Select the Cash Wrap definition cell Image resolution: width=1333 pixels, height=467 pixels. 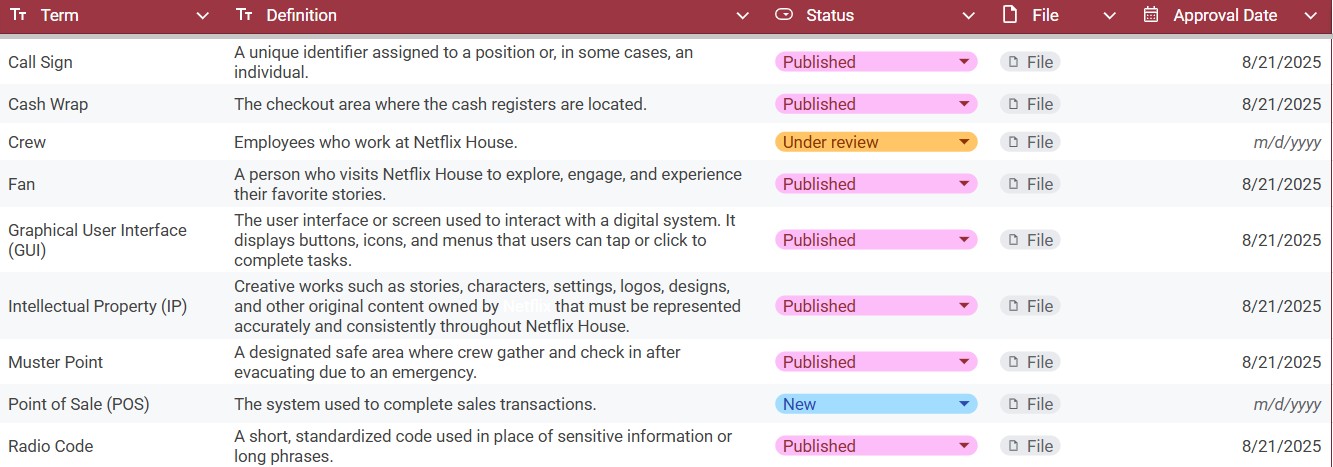[440, 104]
